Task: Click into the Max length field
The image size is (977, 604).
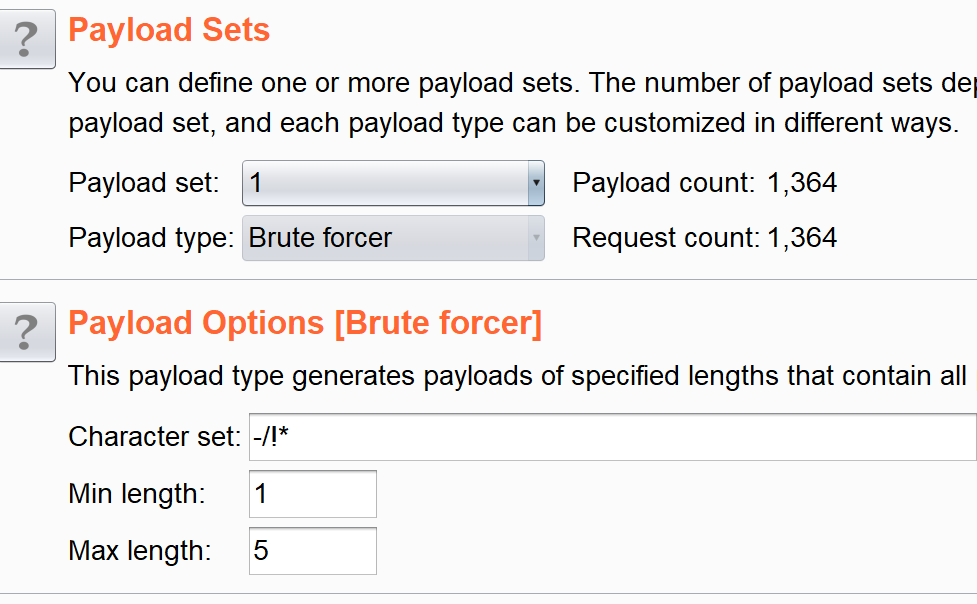Action: (313, 551)
